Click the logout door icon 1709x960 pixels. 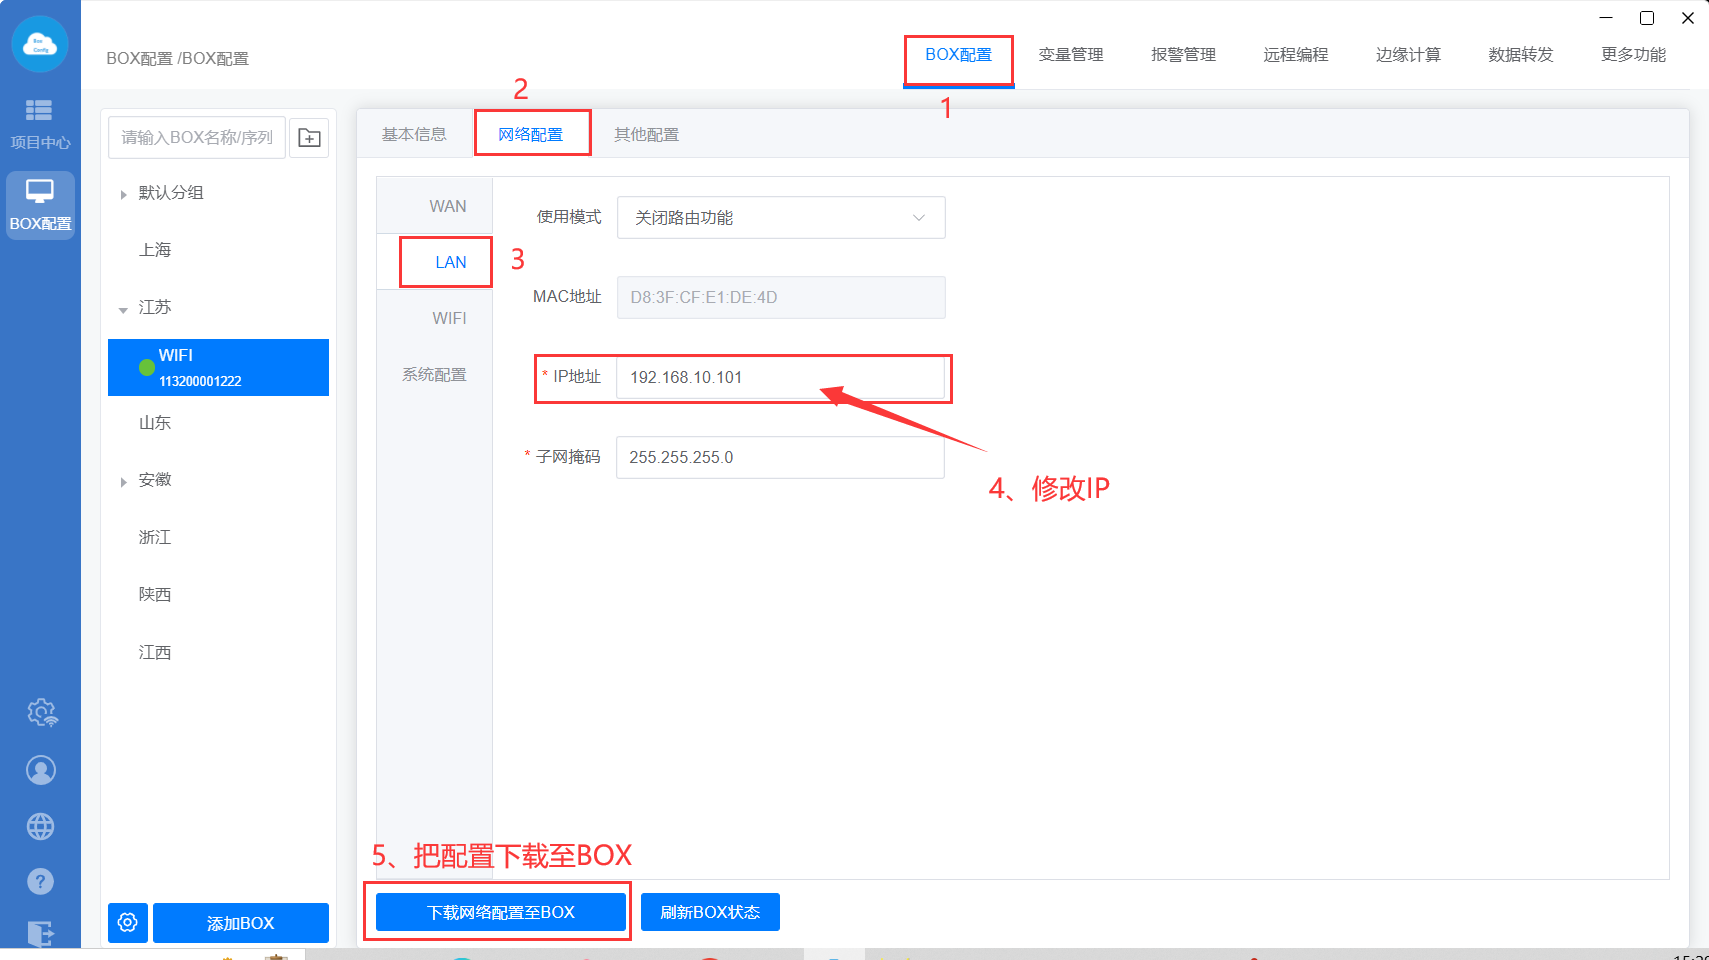[x=41, y=933]
